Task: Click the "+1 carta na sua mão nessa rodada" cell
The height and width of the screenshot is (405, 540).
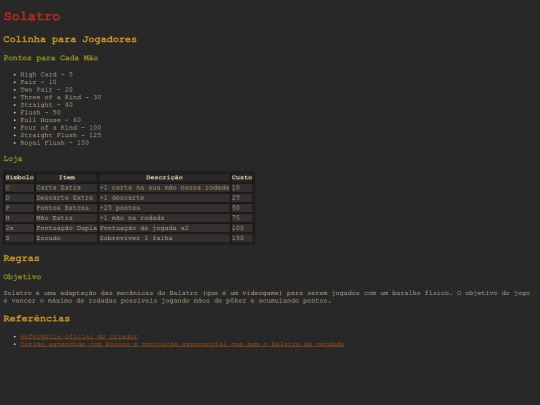Action: pos(164,188)
